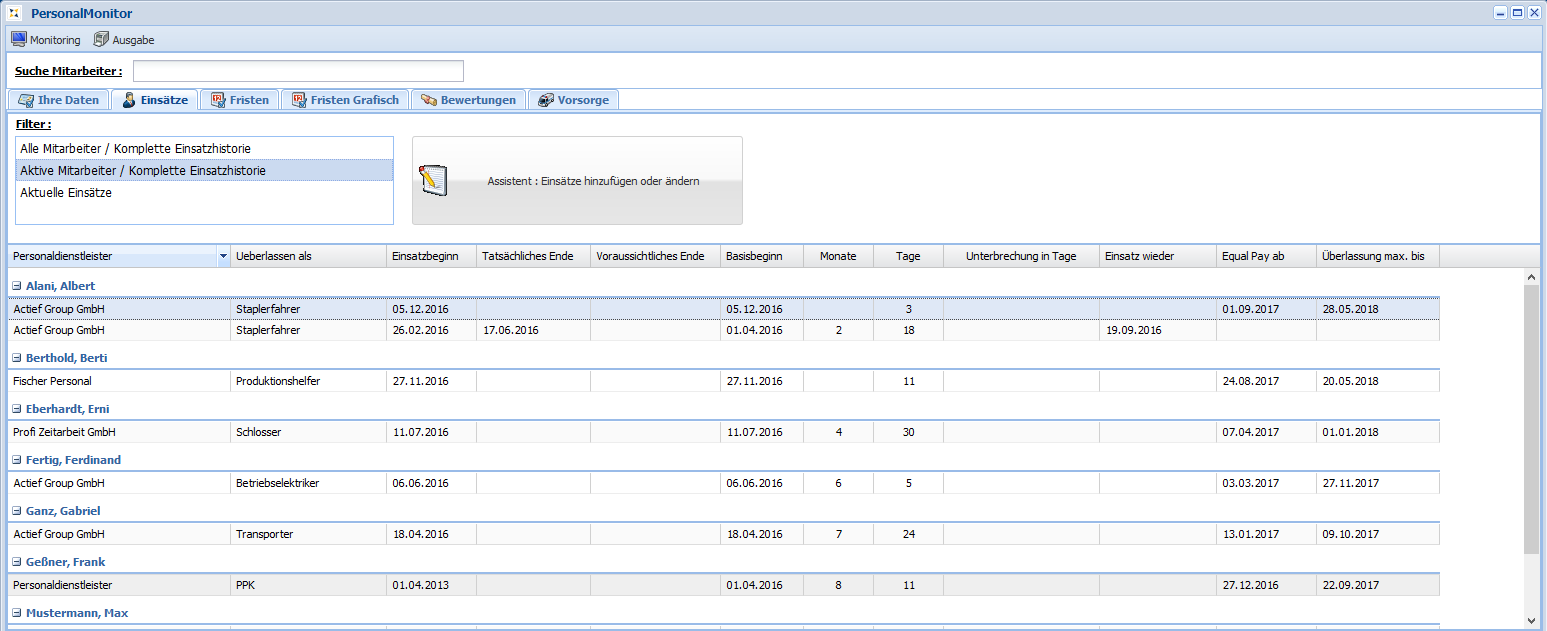Click the Ausgabe printer icon

click(x=101, y=40)
